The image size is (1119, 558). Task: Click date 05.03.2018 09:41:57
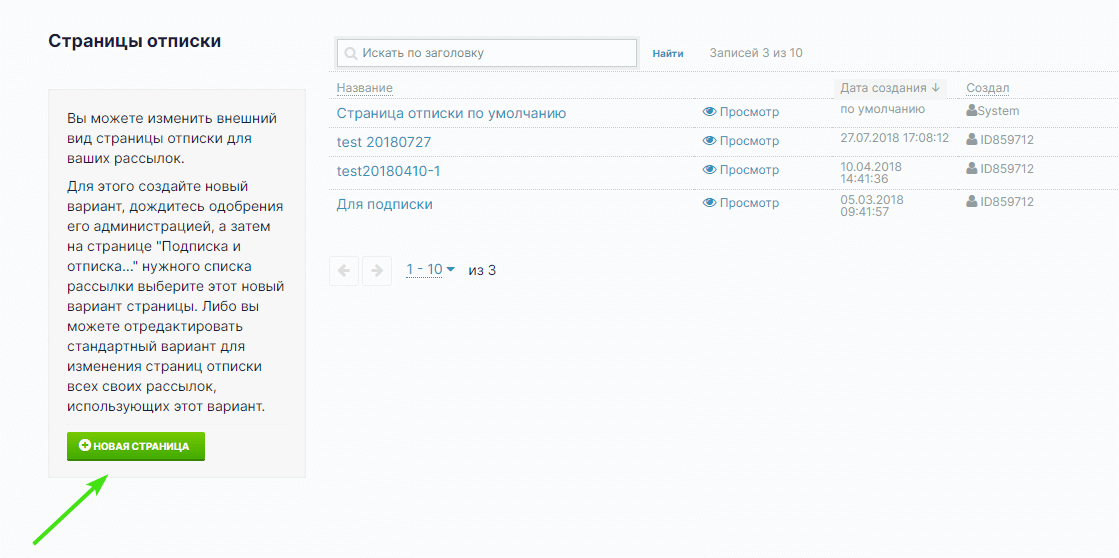coord(873,206)
